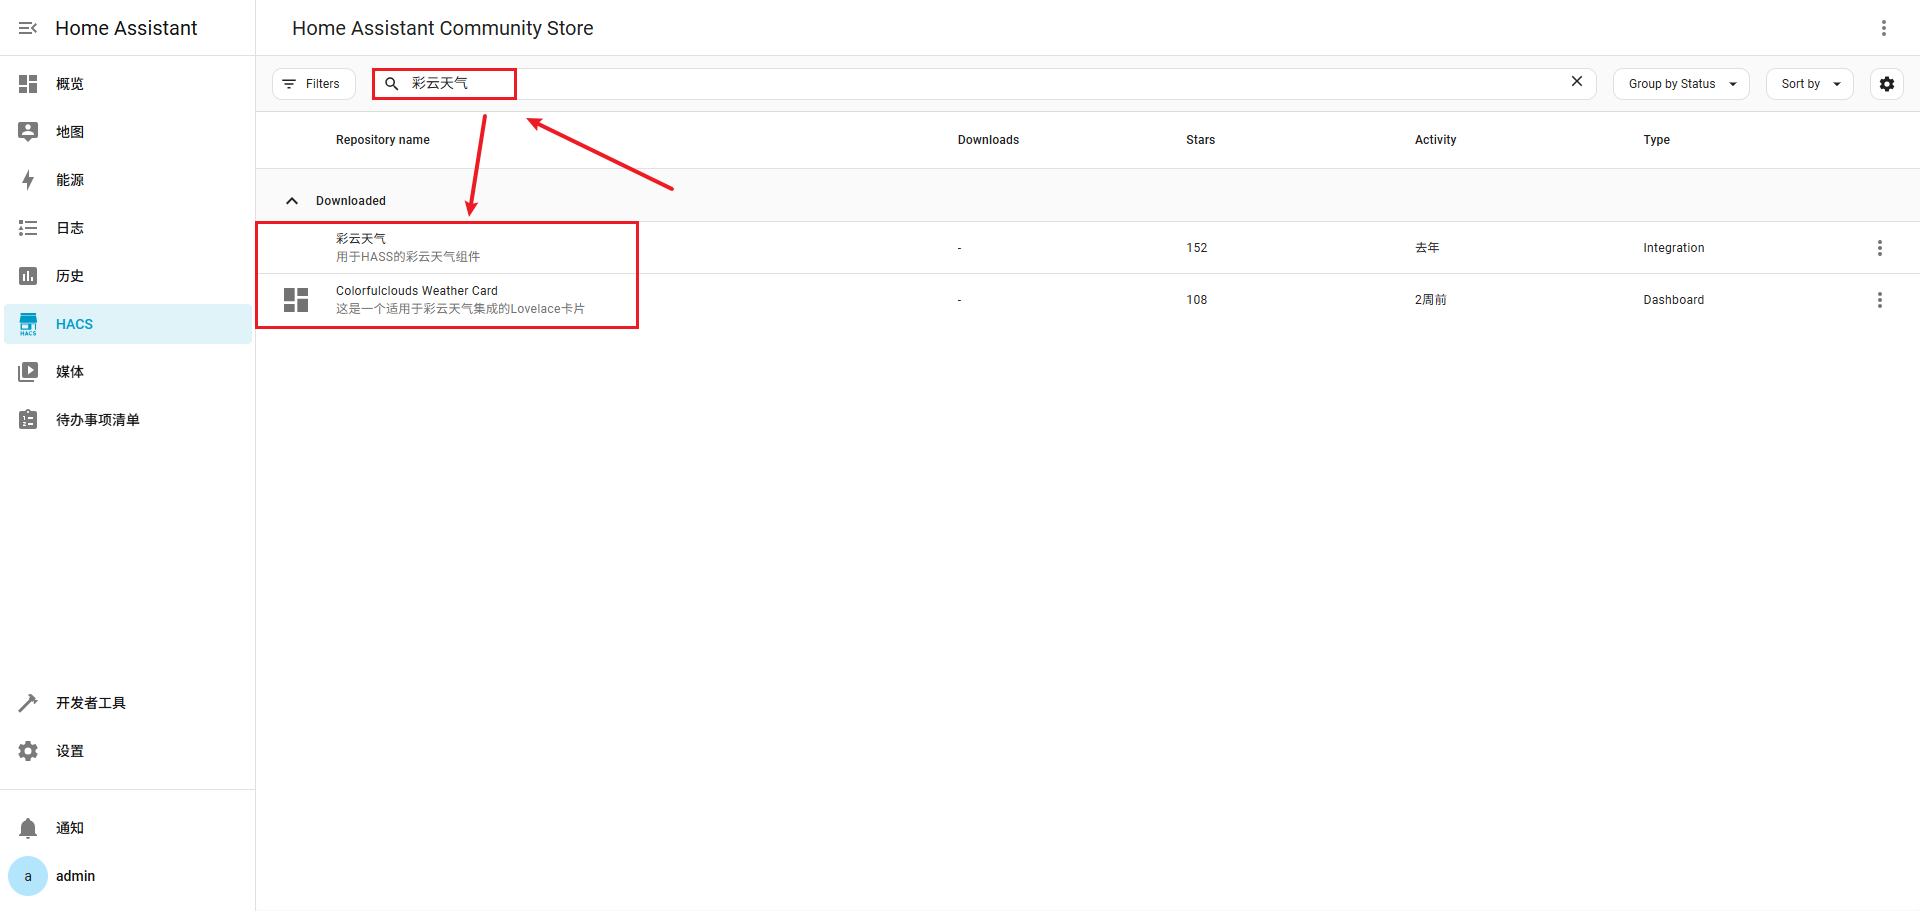Clear the search field with X

[x=1576, y=82]
